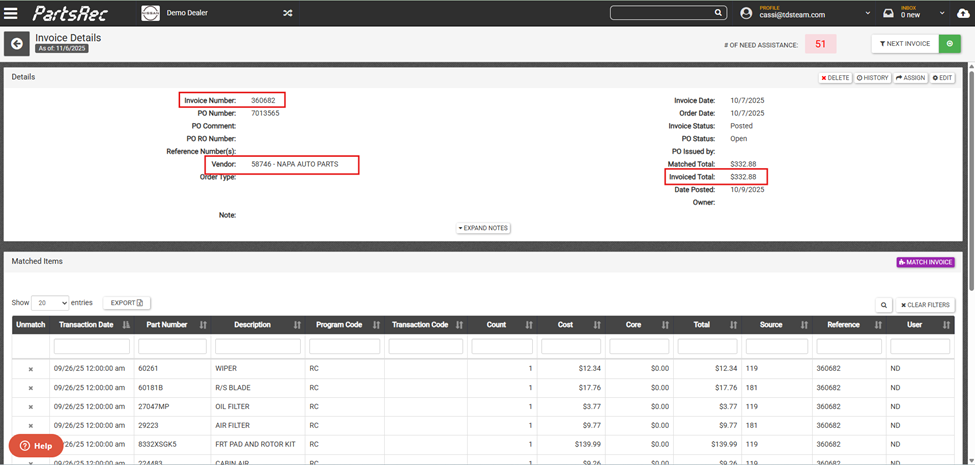975x465 pixels.
Task: Click invoice number 360682 in details
Action: click(x=263, y=100)
